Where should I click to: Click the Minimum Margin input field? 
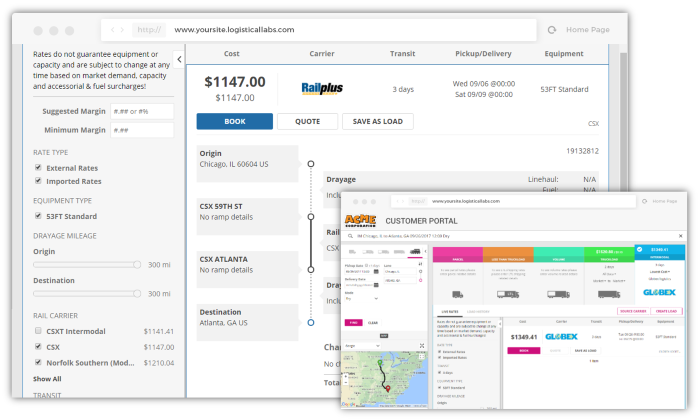pos(142,130)
